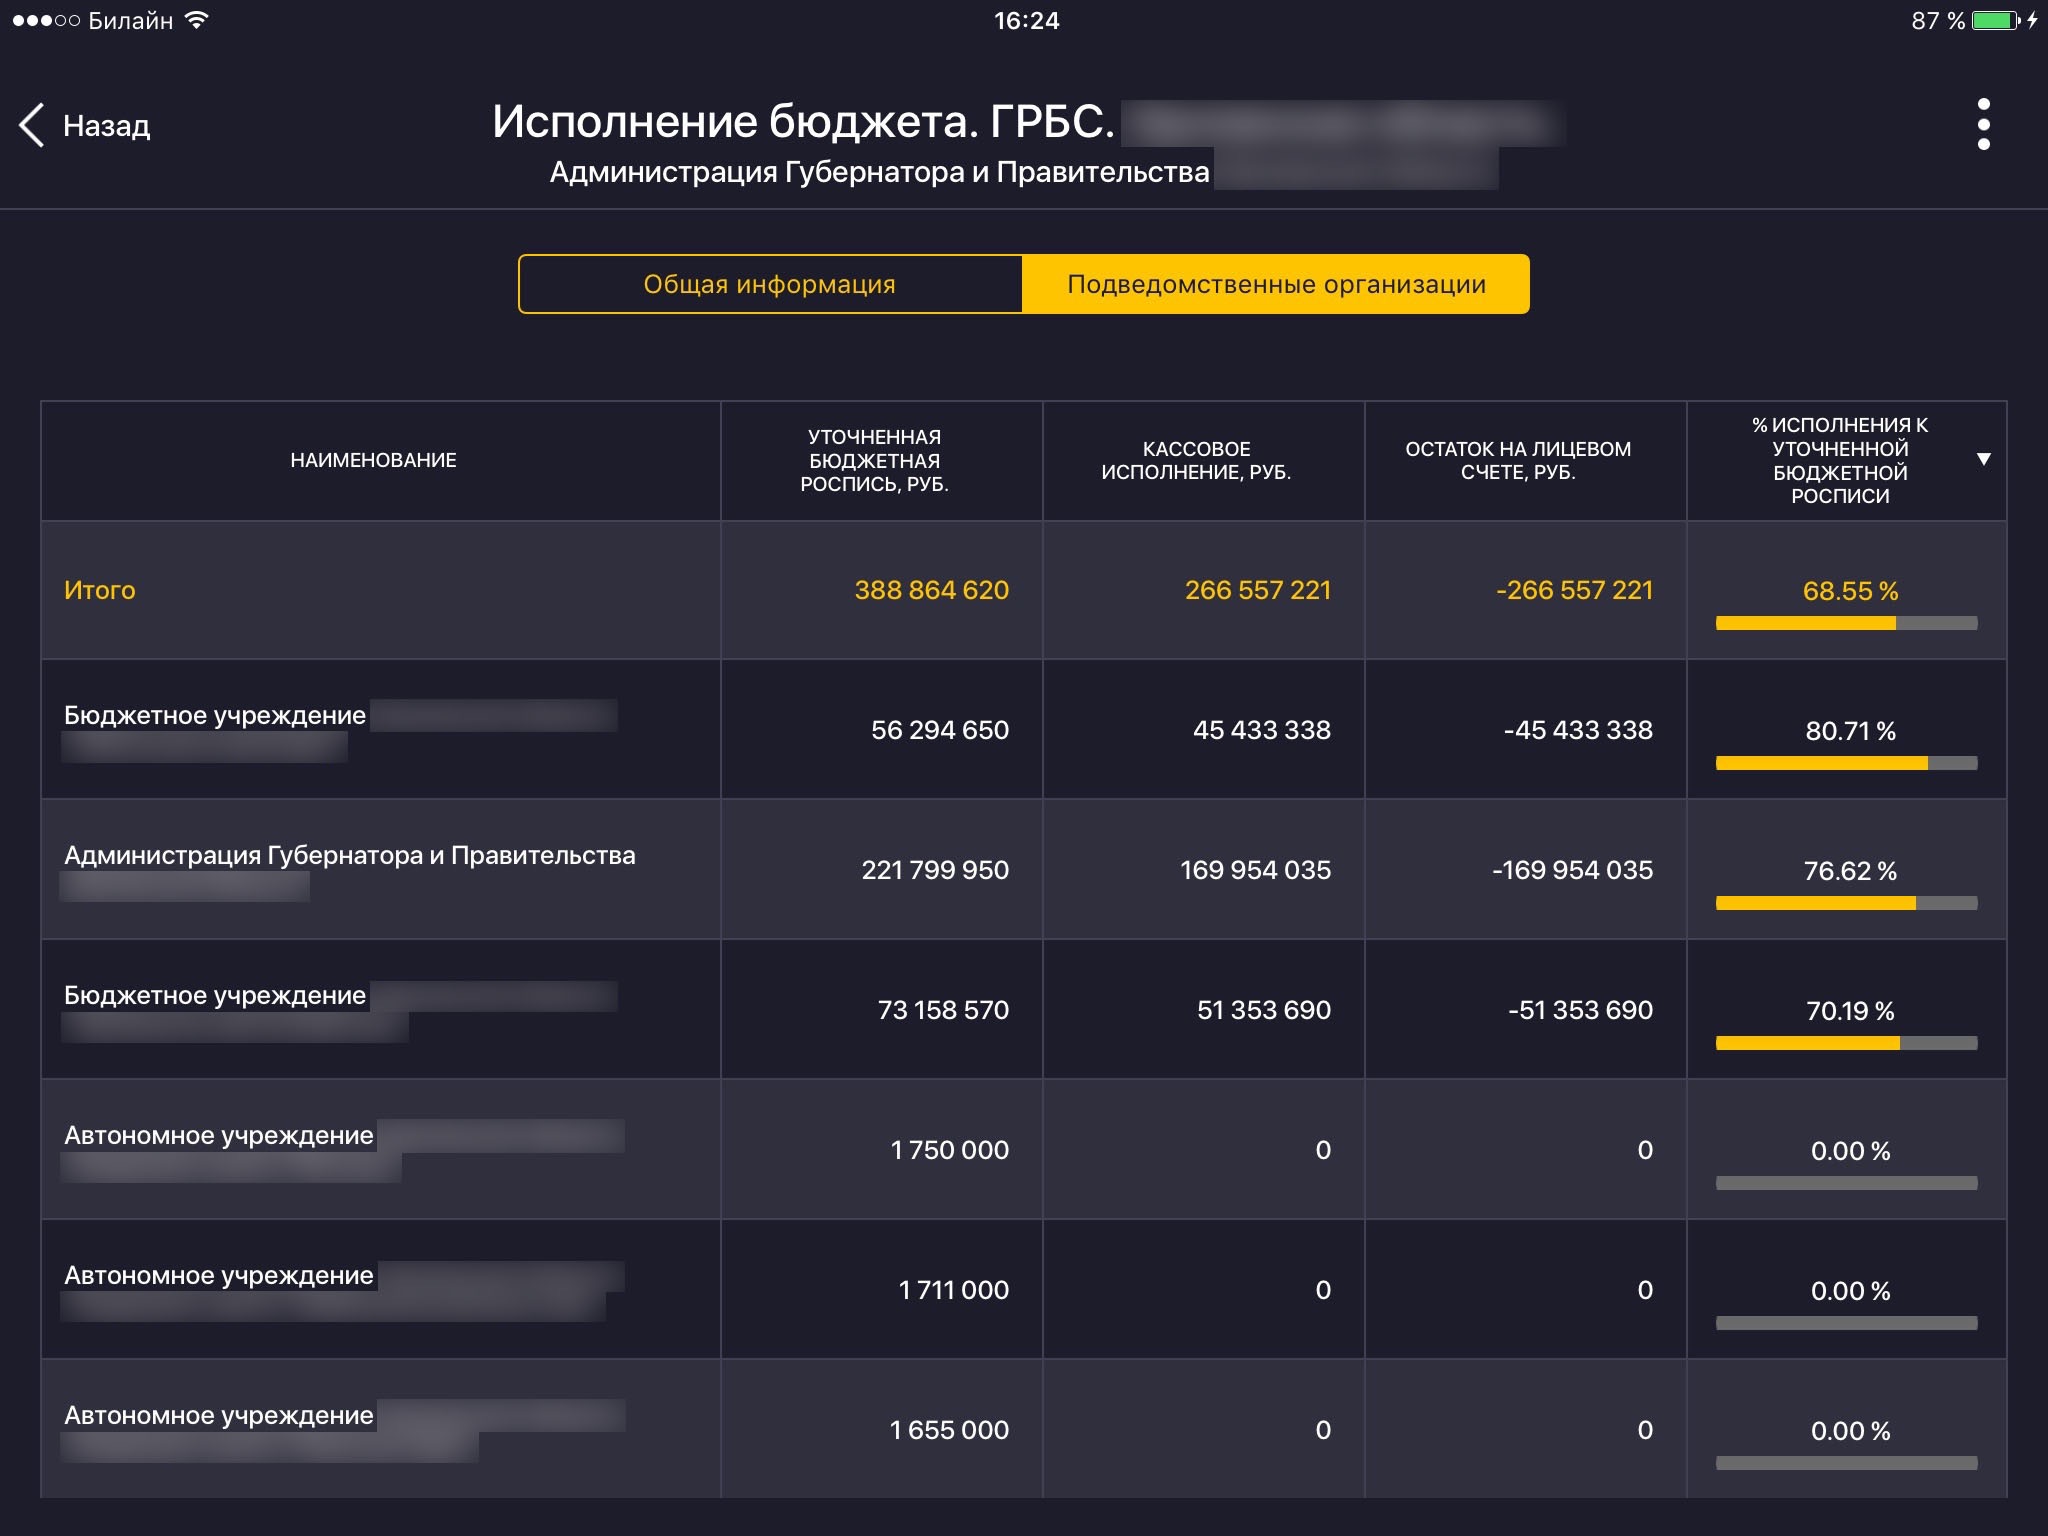Tap the 16:24 clock in status bar
2048x1536 pixels.
click(x=1026, y=20)
